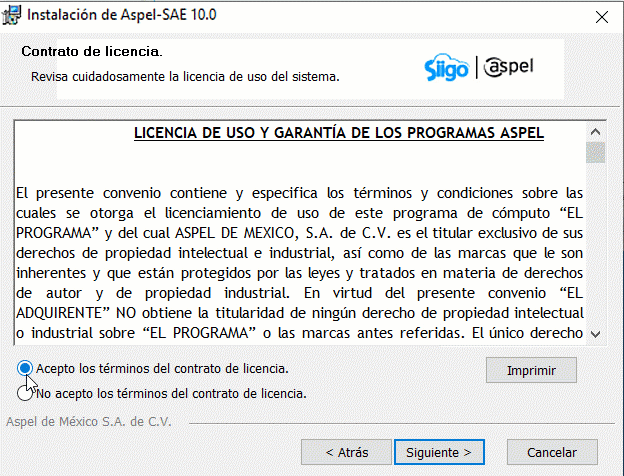Viewport: 624px width, 476px height.
Task: Click the 'Revisa cuidadosamente la licencia' subtitle
Action: pyautogui.click(x=185, y=76)
